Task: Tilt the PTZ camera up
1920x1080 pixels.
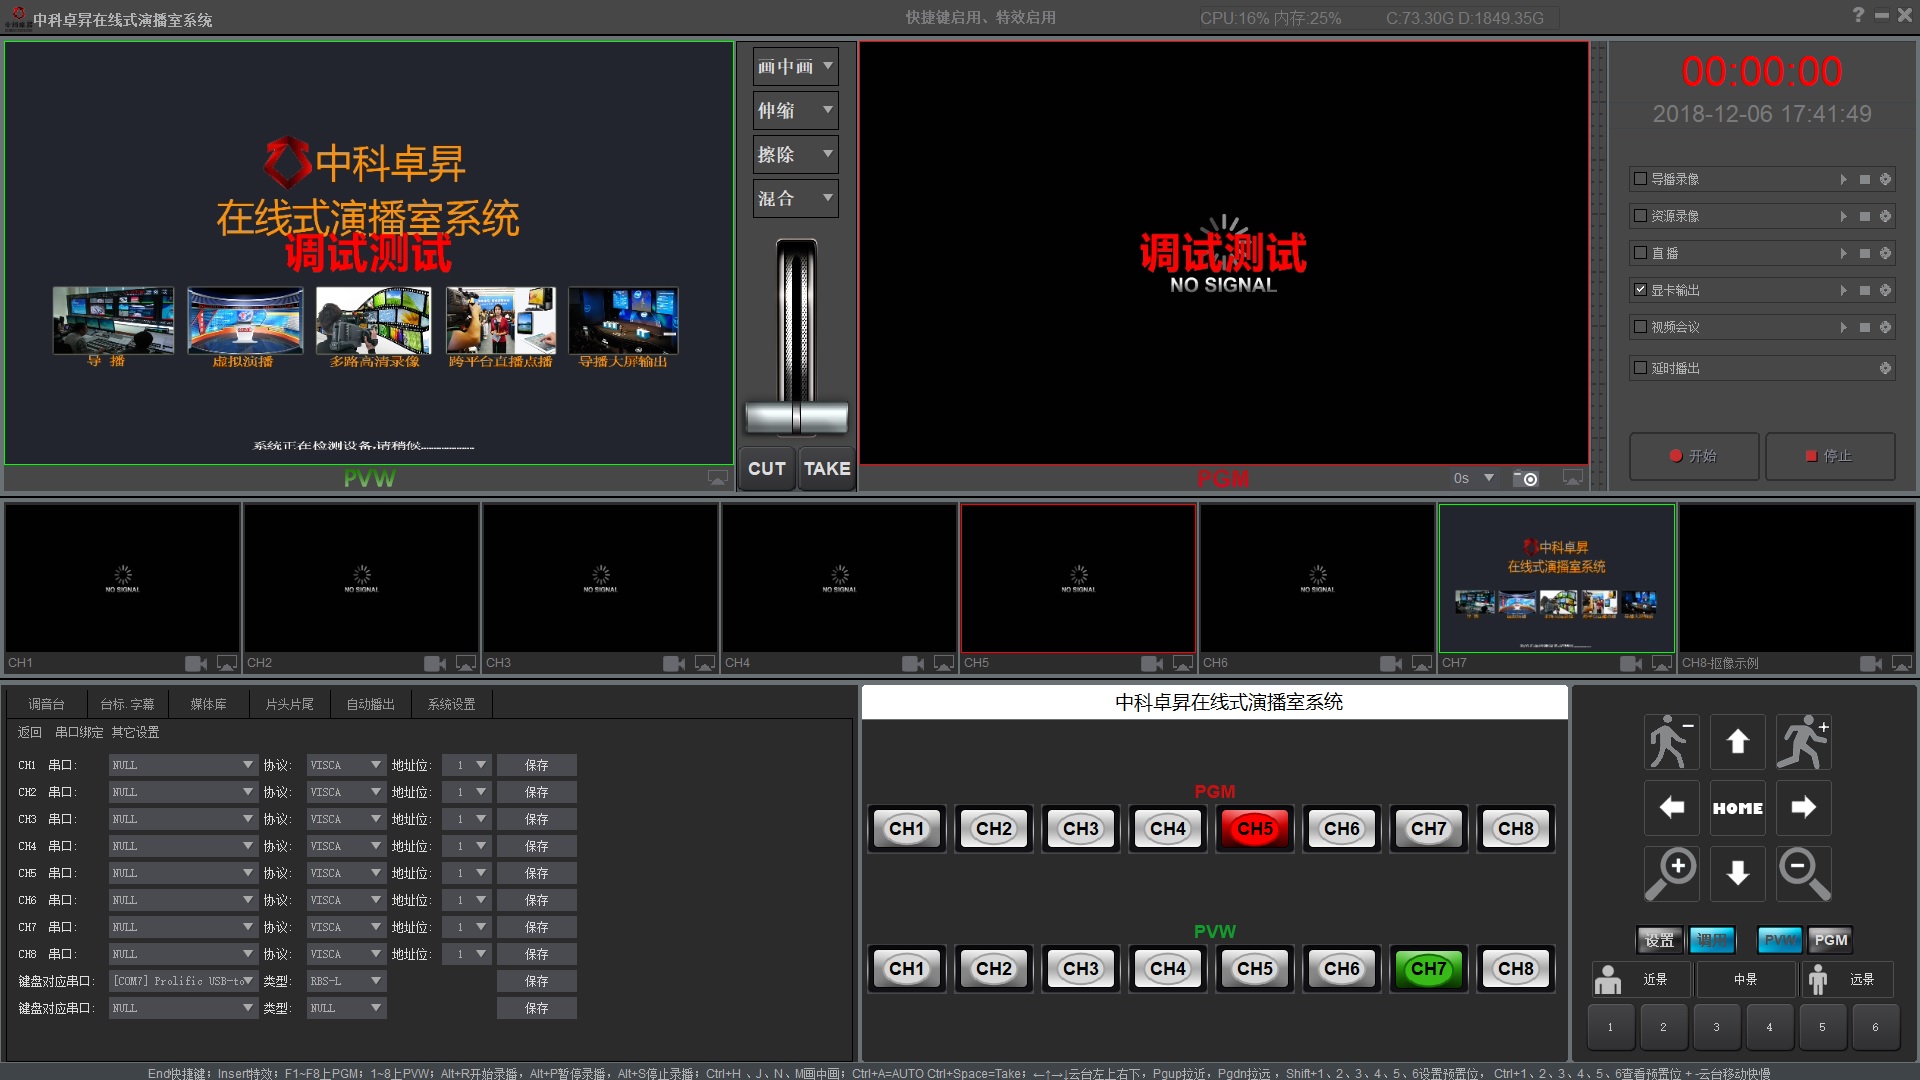Action: (1737, 742)
